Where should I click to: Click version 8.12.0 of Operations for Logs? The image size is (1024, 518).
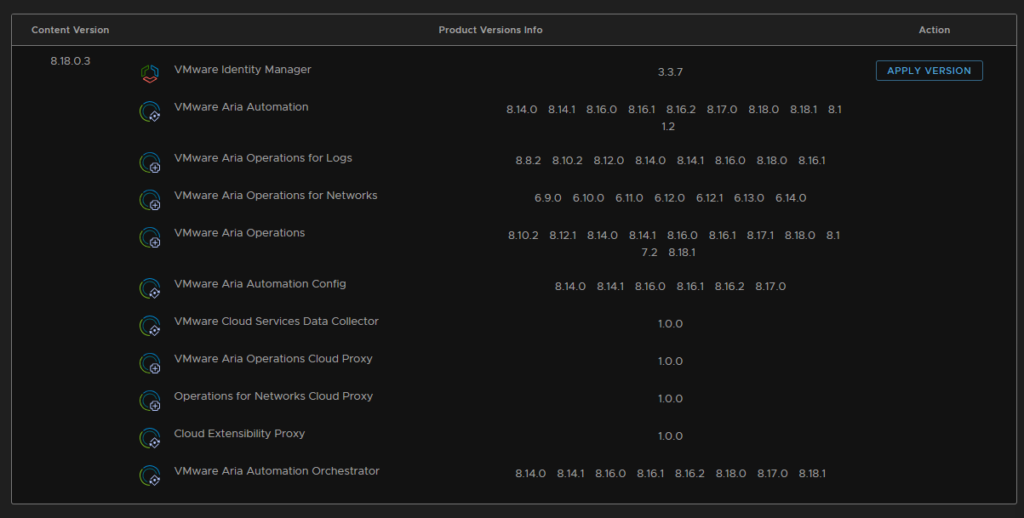tap(608, 160)
